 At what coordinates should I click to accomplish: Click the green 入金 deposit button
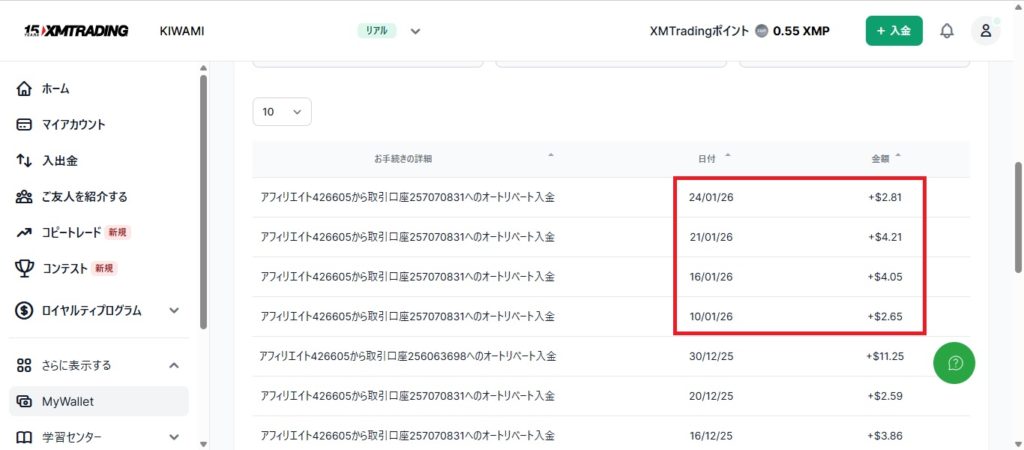(x=893, y=31)
